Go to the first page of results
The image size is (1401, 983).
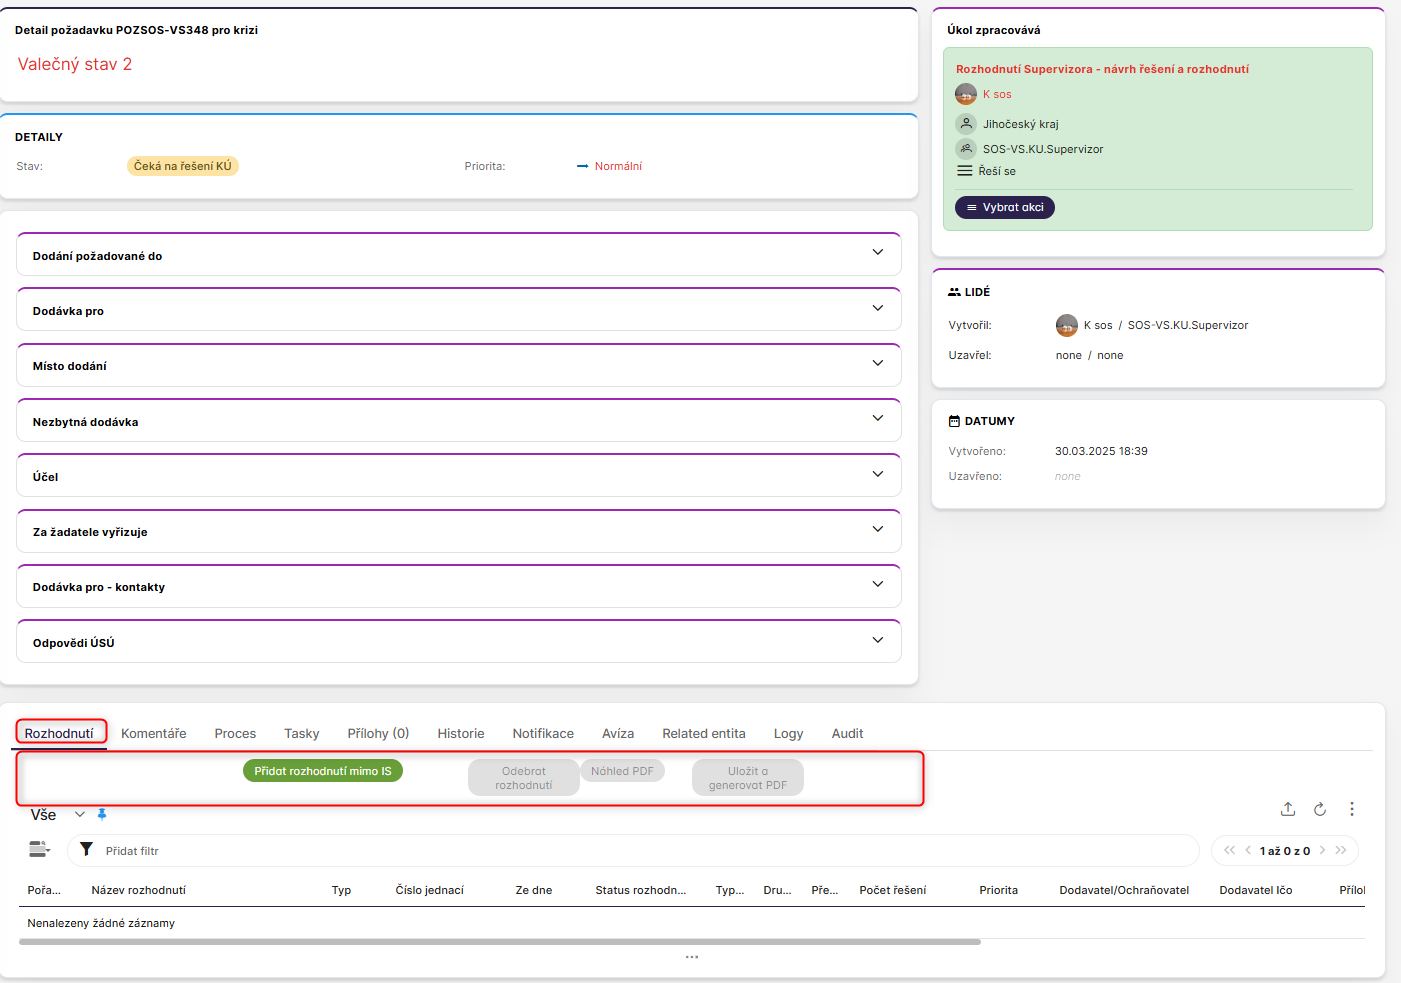(1229, 850)
